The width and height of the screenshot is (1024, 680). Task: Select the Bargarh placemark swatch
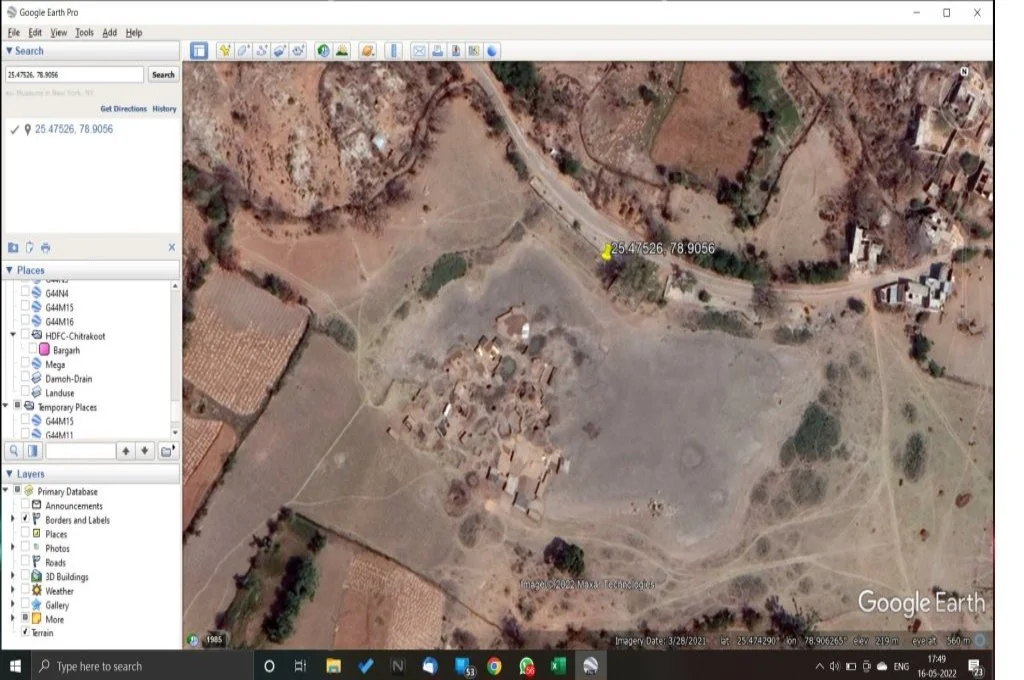tap(45, 349)
